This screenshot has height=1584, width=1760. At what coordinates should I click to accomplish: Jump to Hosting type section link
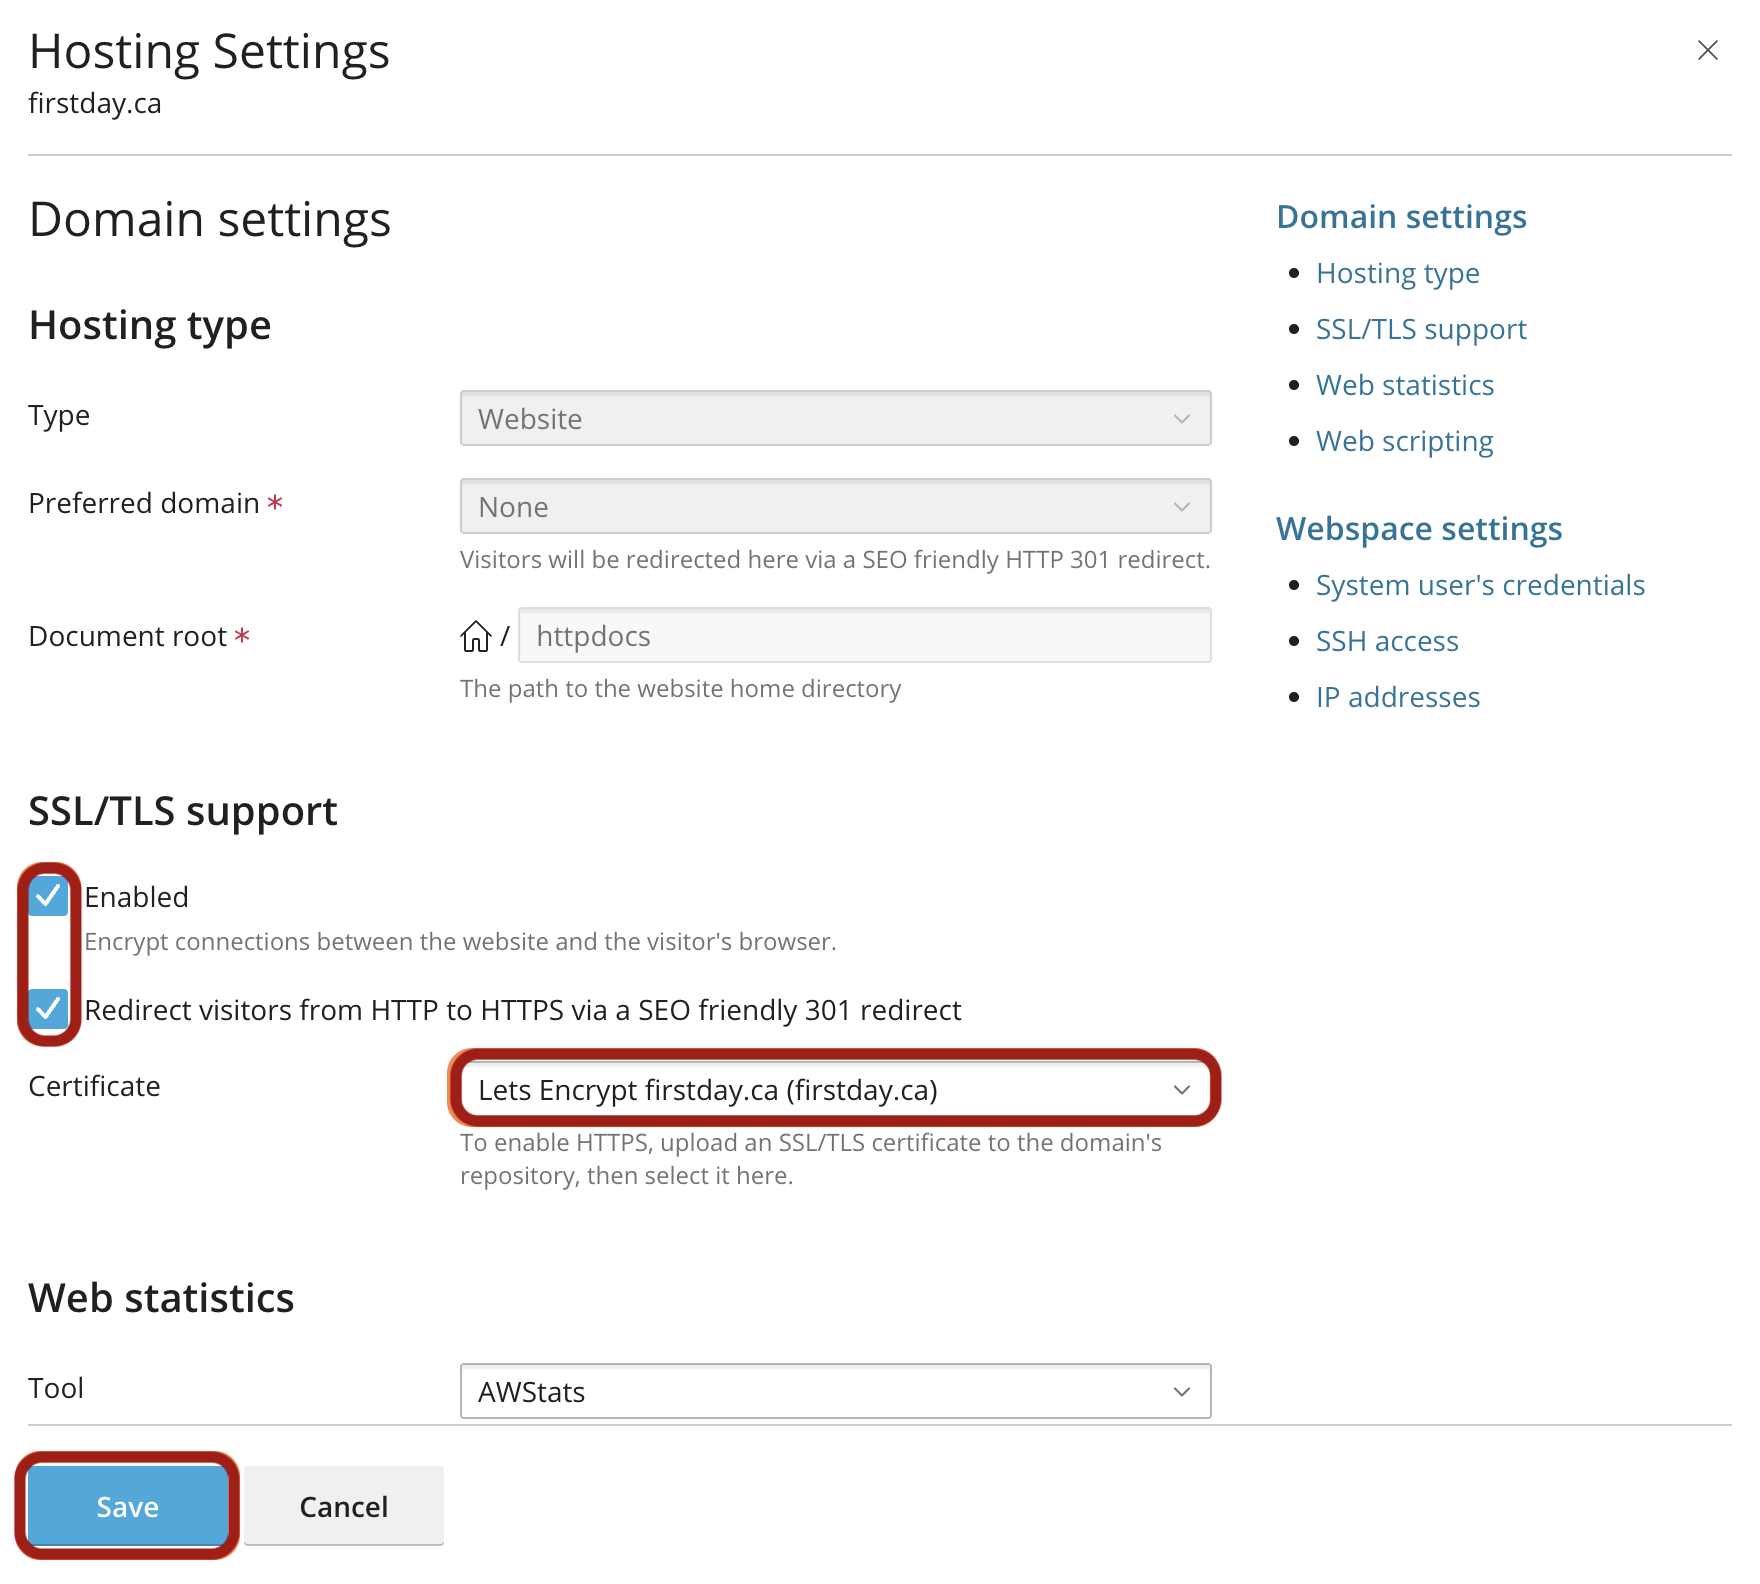(x=1397, y=273)
